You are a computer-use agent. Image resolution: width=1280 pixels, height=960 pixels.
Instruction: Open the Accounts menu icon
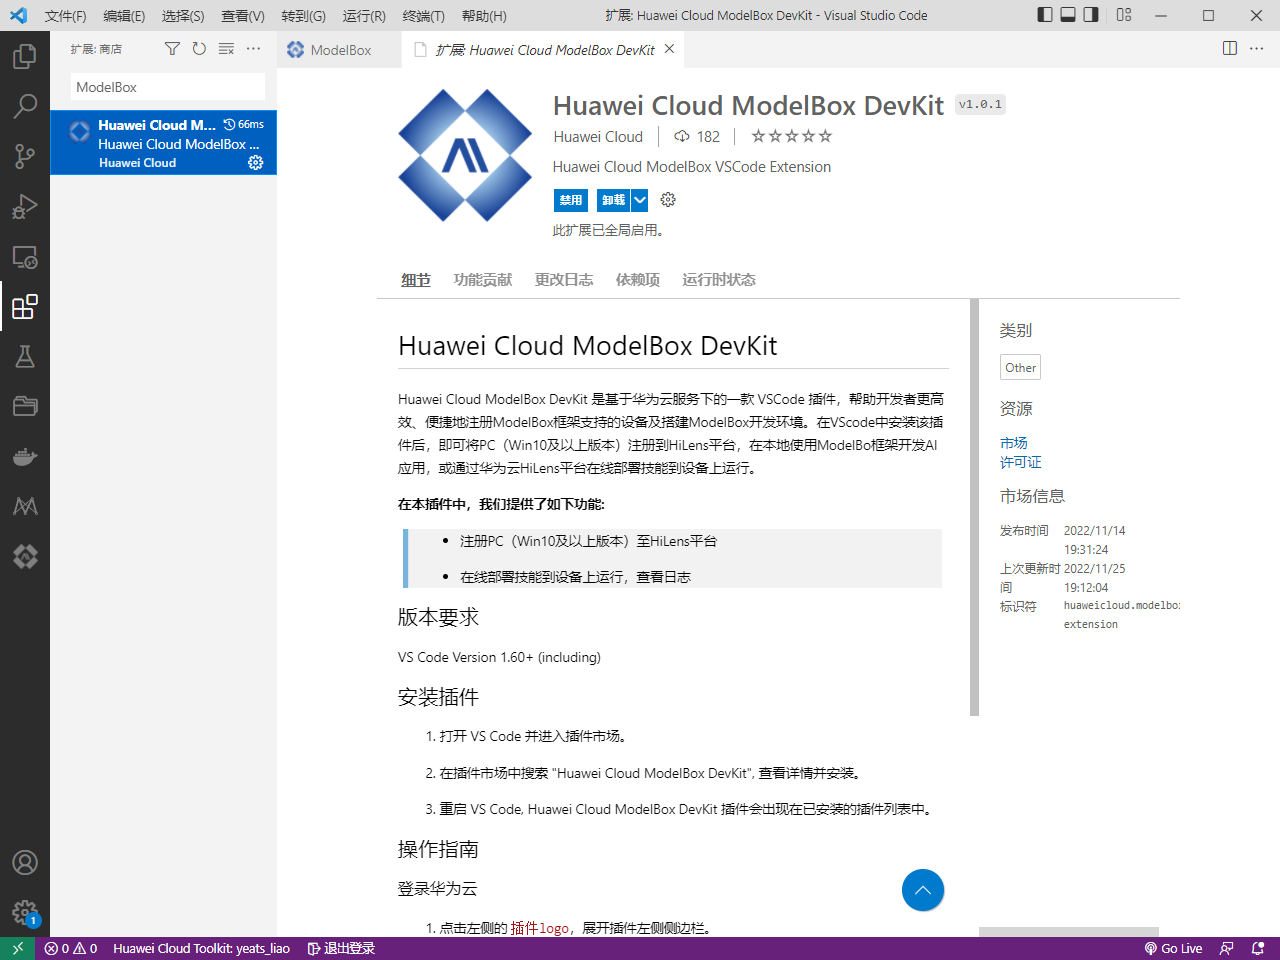point(25,862)
